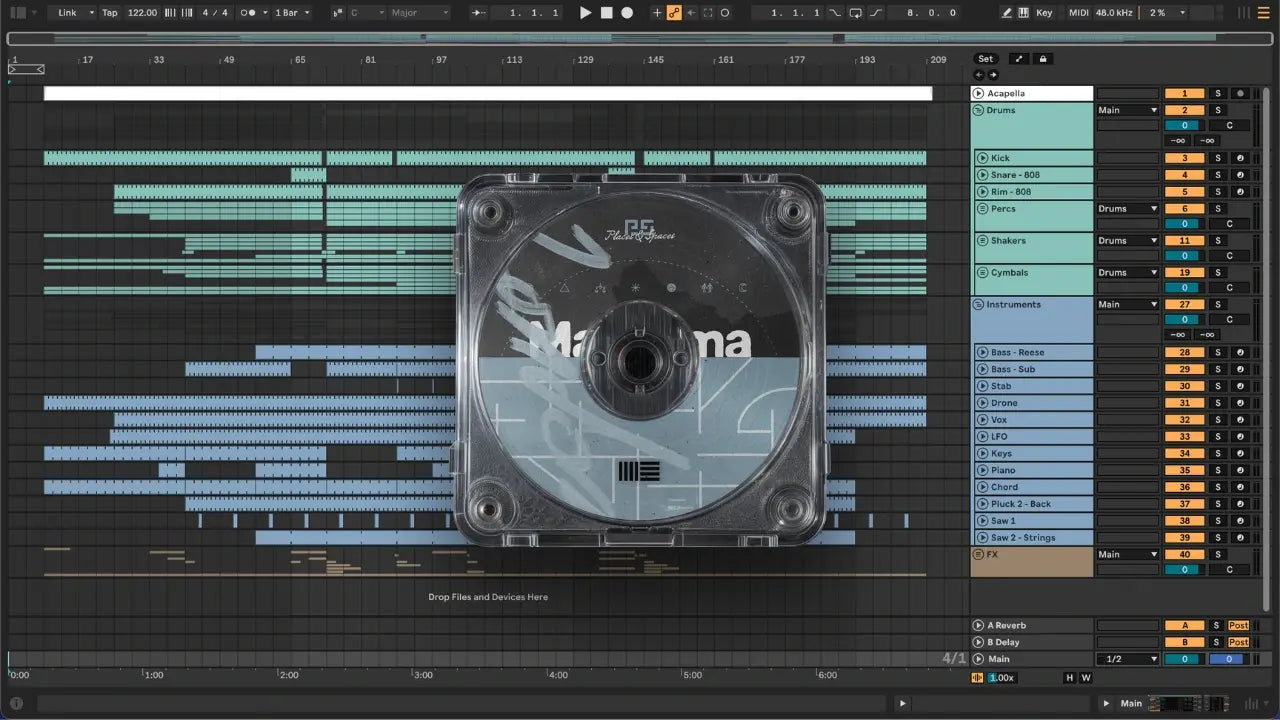
Task: Fold the Percs group track
Action: pos(983,209)
